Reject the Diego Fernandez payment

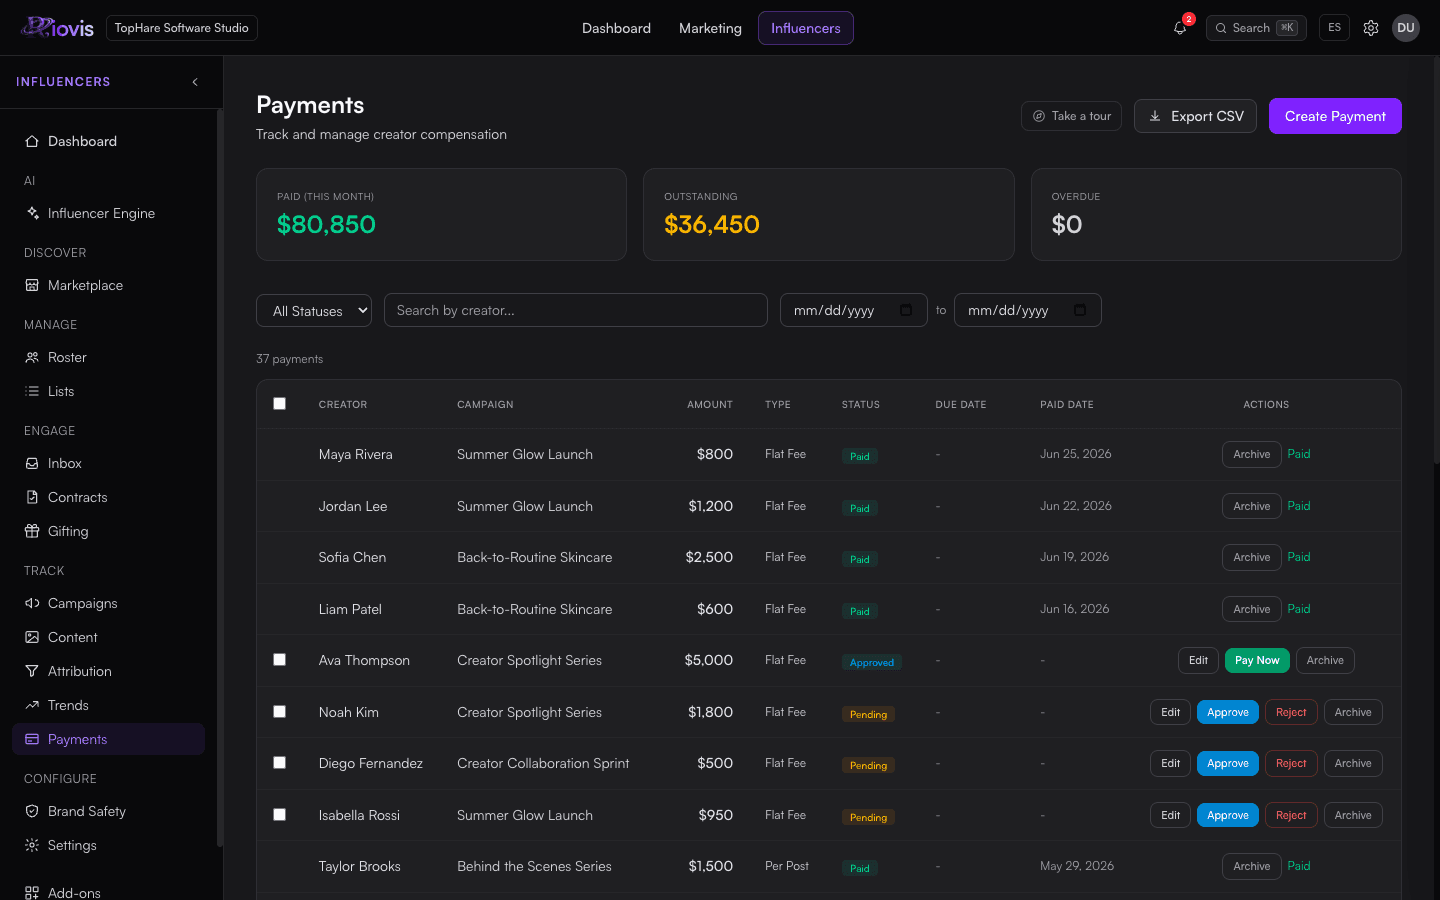[1291, 763]
